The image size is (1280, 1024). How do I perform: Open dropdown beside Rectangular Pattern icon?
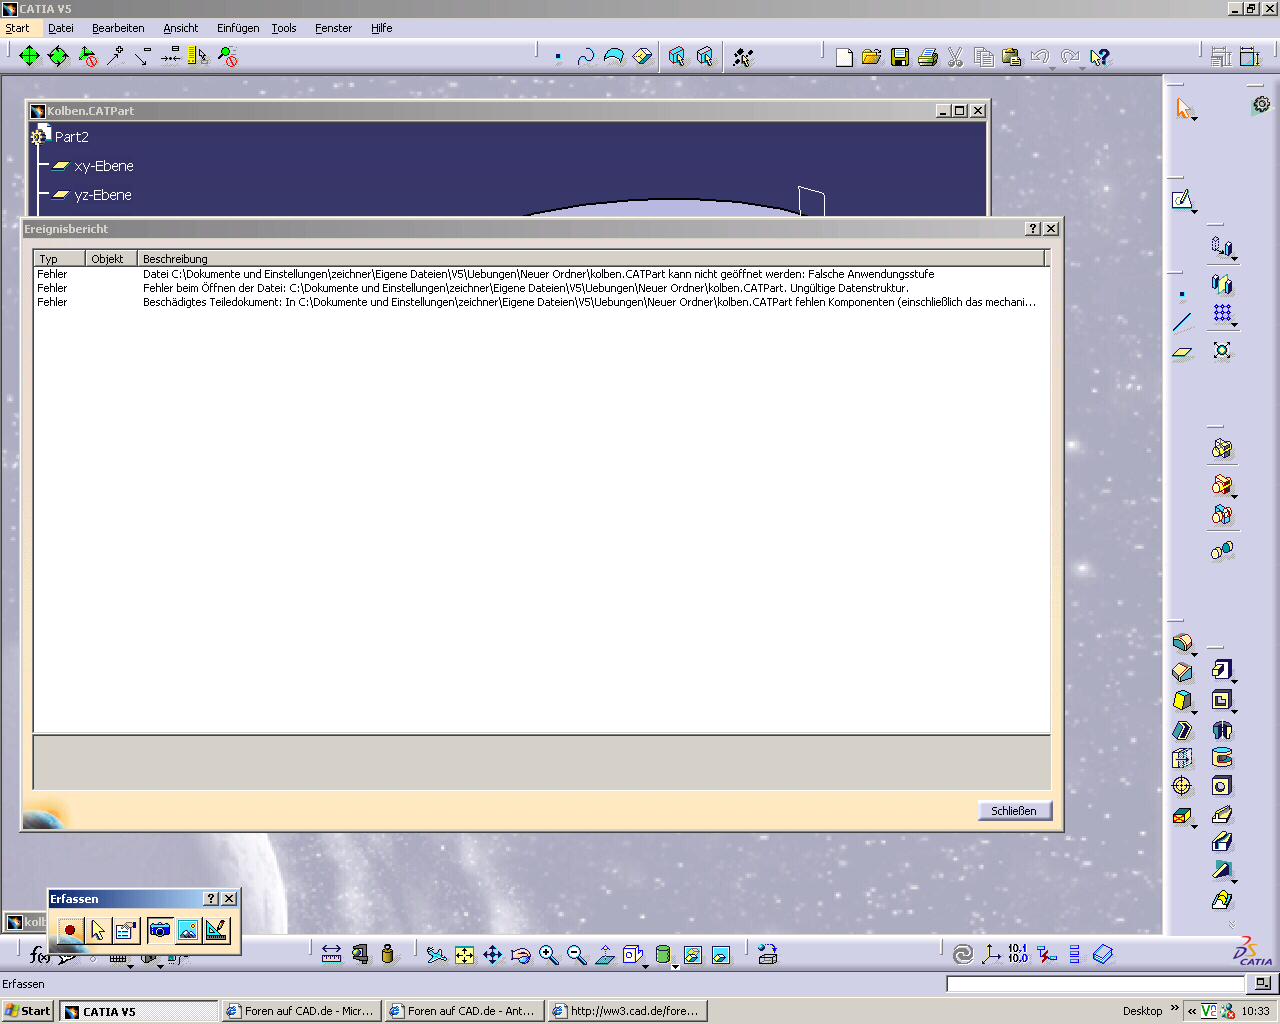(x=1235, y=325)
